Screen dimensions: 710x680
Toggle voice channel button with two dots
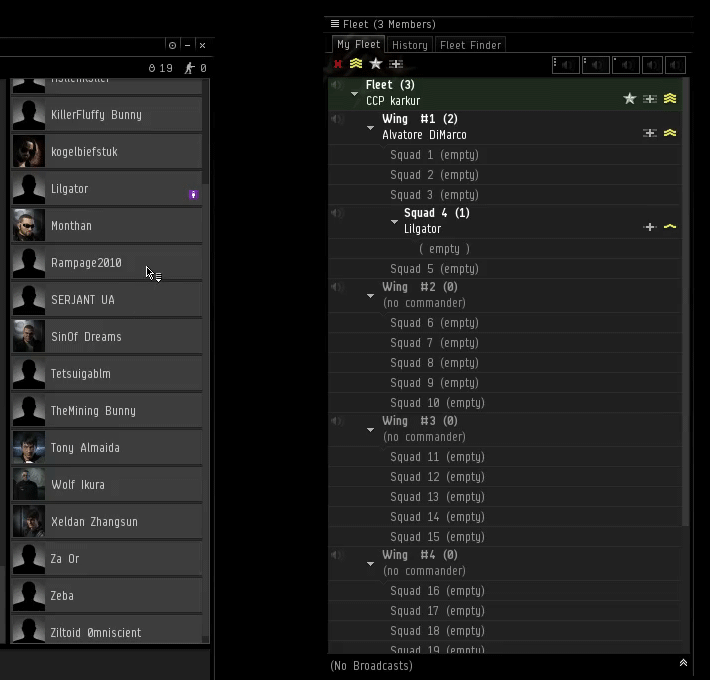595,65
